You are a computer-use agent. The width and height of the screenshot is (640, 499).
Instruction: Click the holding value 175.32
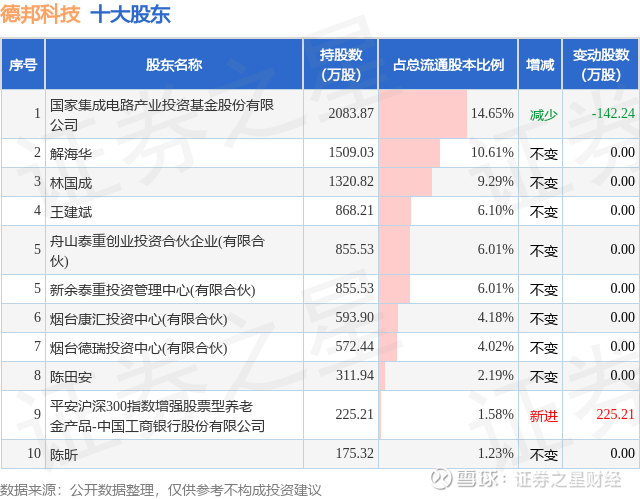354,453
